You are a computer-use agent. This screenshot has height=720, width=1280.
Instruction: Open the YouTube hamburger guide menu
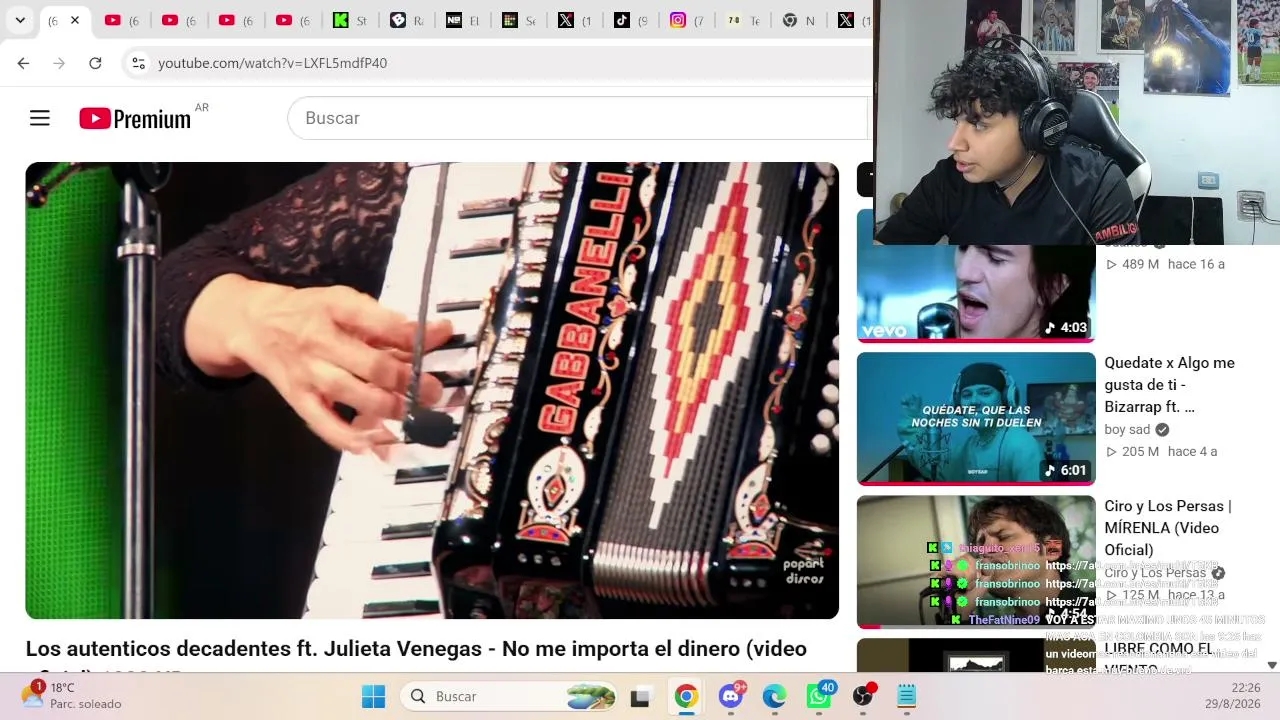click(40, 118)
